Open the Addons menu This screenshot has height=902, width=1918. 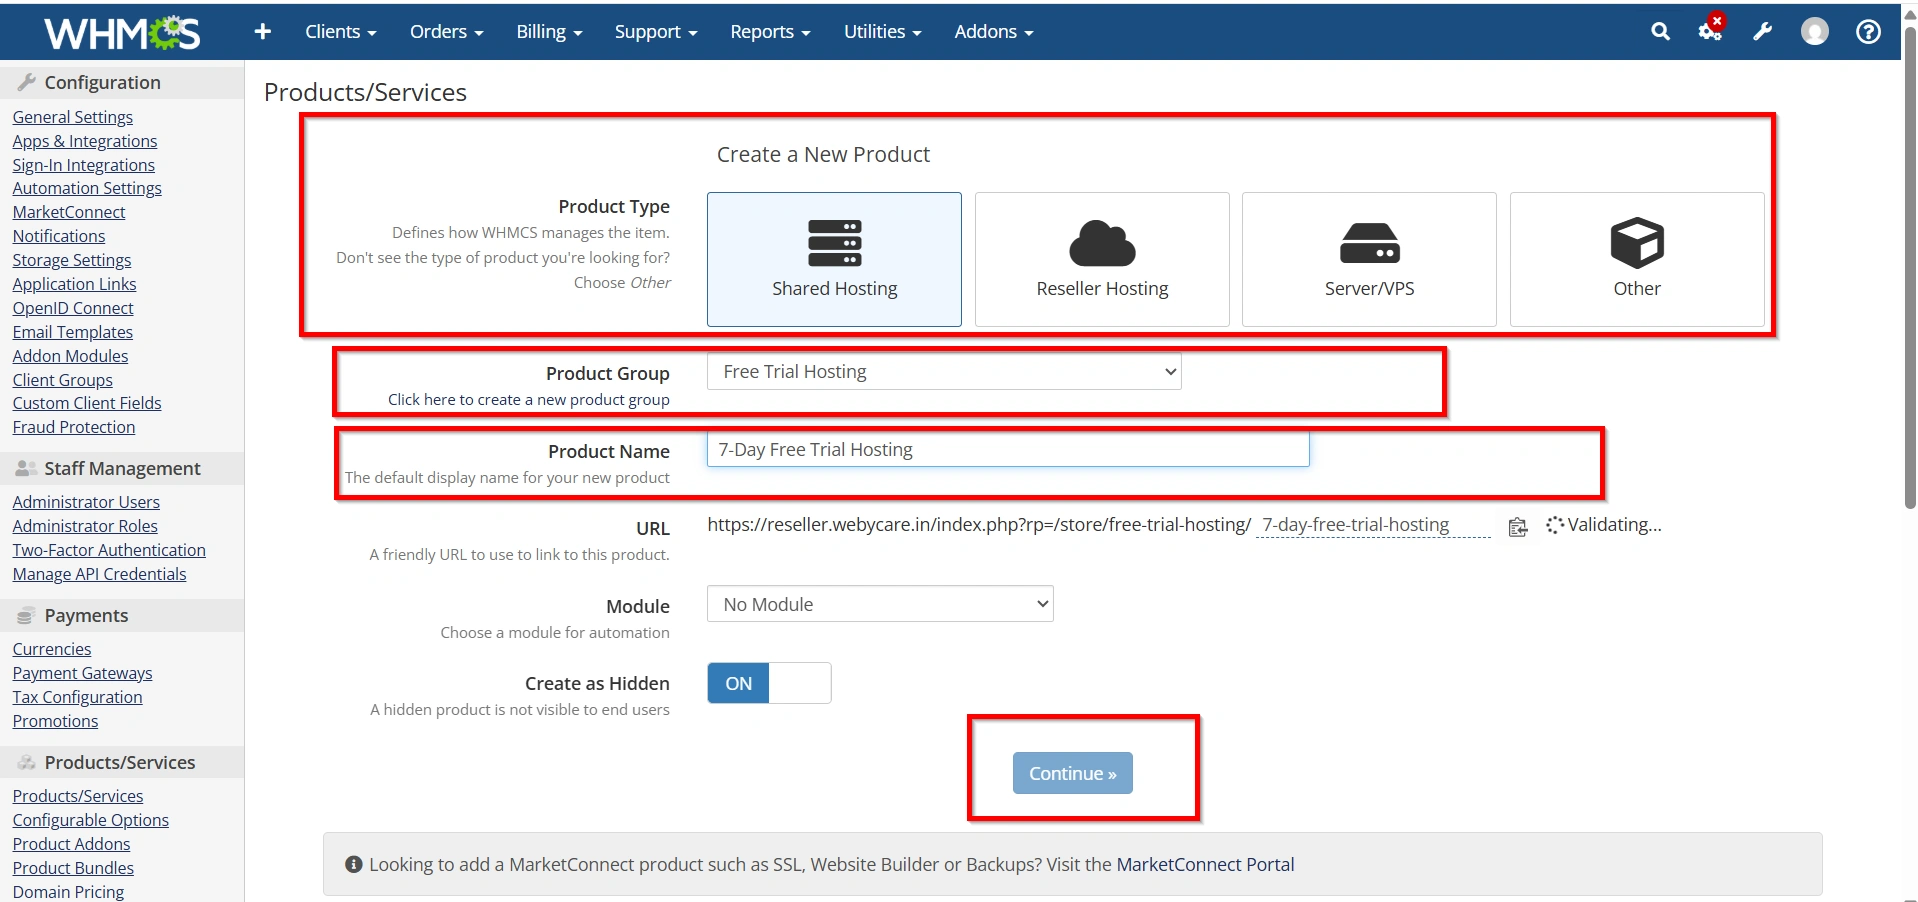point(994,32)
